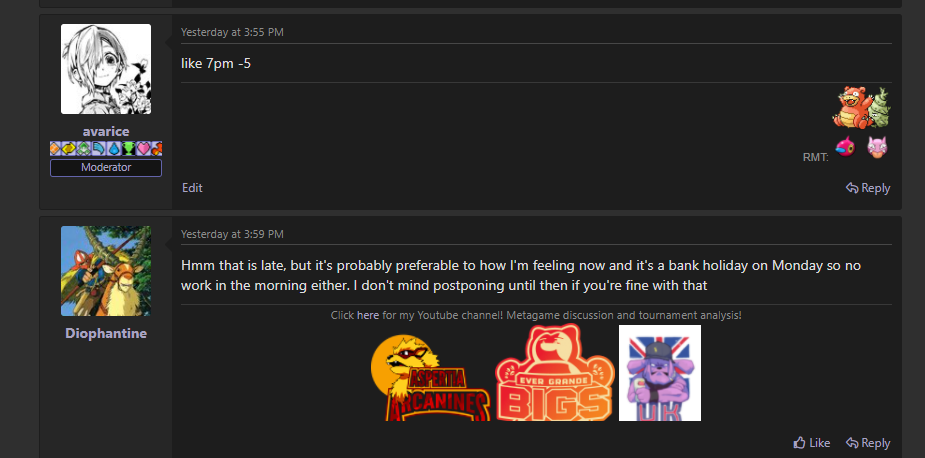925x458 pixels.
Task: Reply to avarice's post
Action: pos(868,188)
